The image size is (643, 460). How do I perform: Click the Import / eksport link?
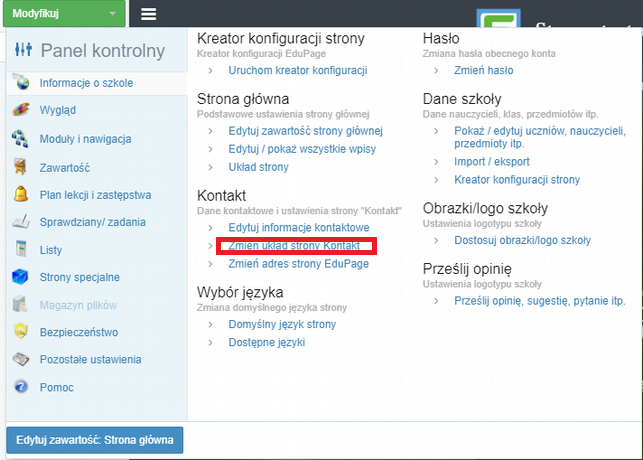pyautogui.click(x=492, y=162)
